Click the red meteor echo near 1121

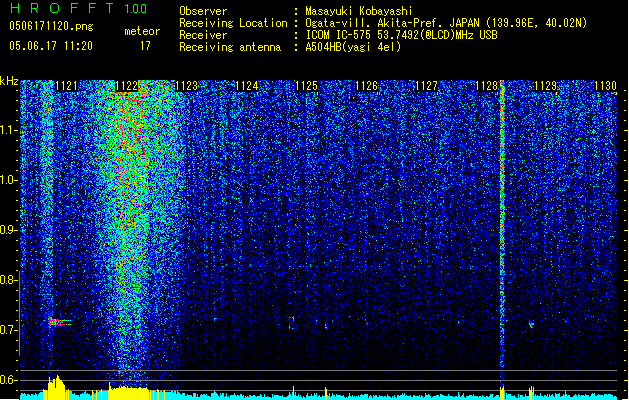click(x=59, y=322)
